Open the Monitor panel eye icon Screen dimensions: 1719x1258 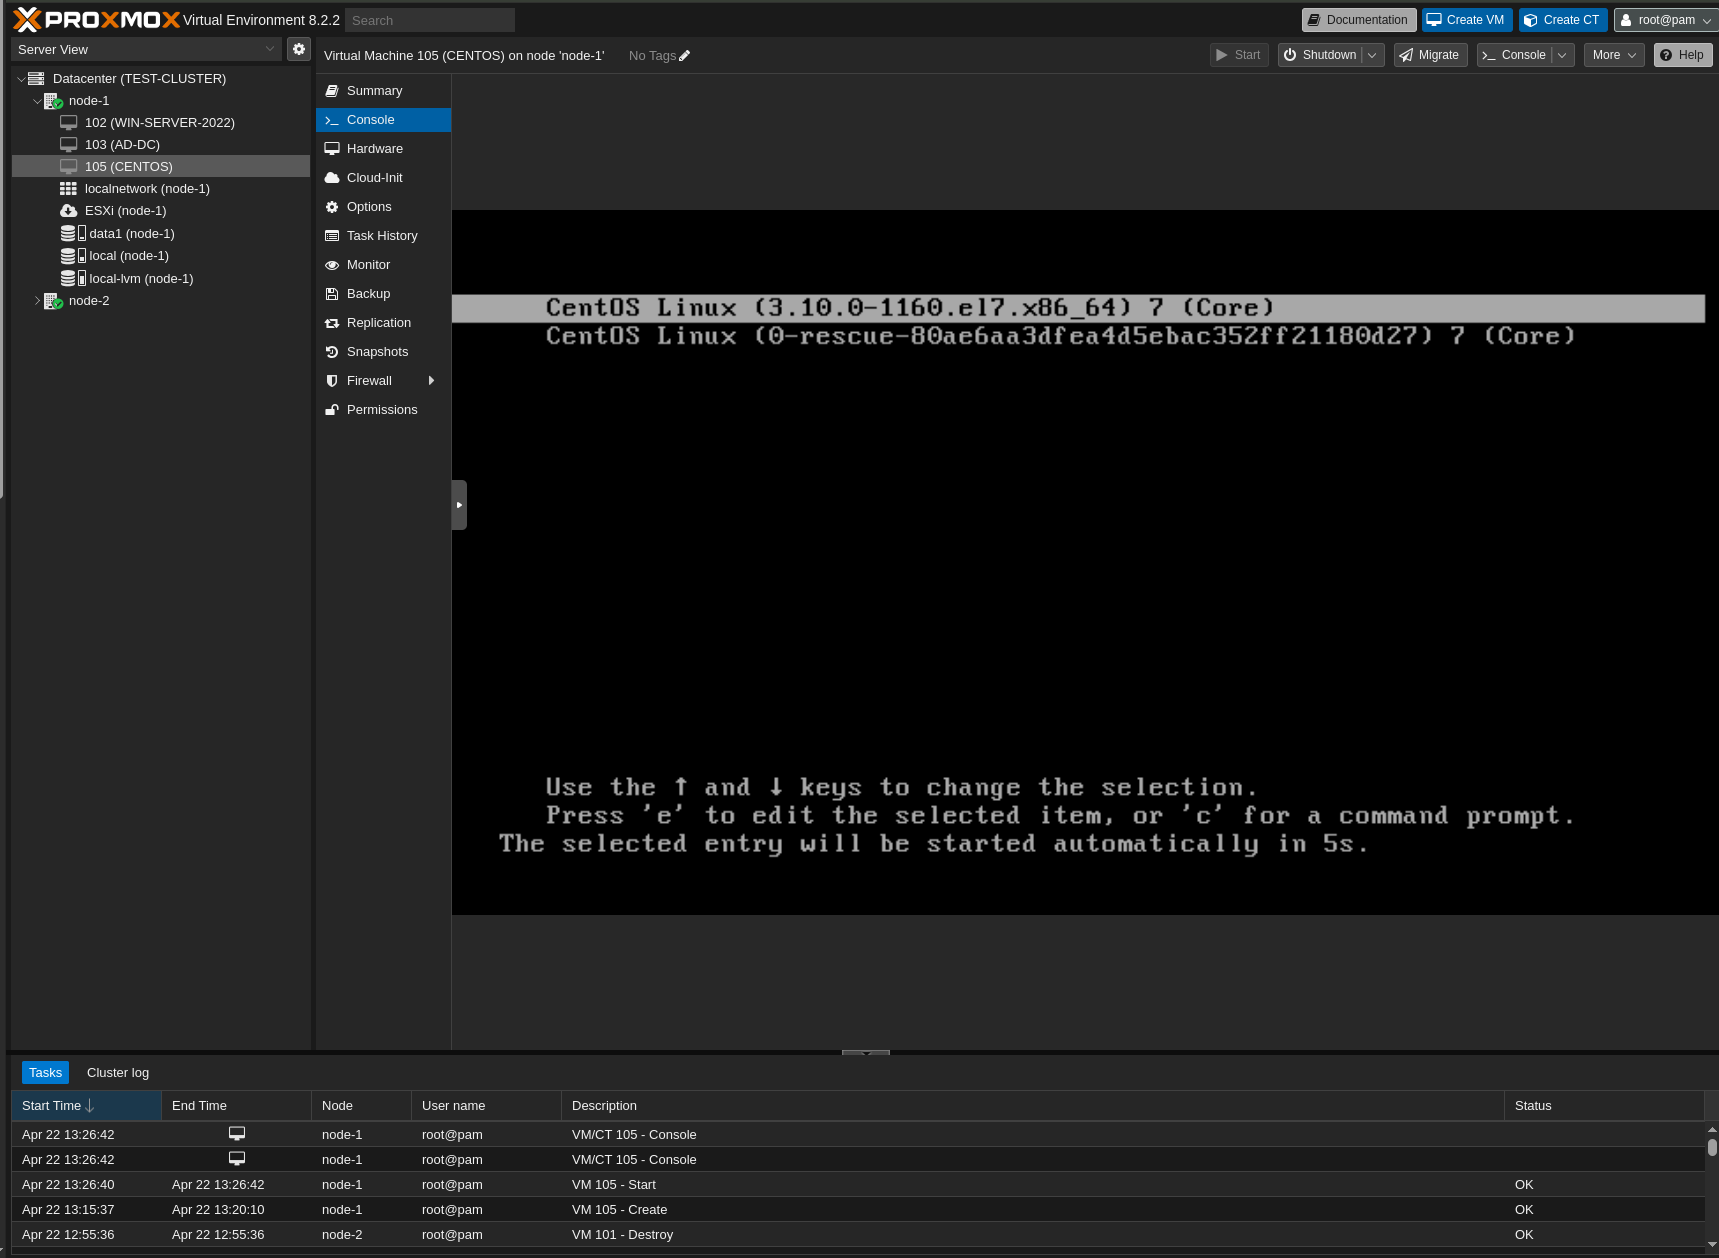click(333, 264)
